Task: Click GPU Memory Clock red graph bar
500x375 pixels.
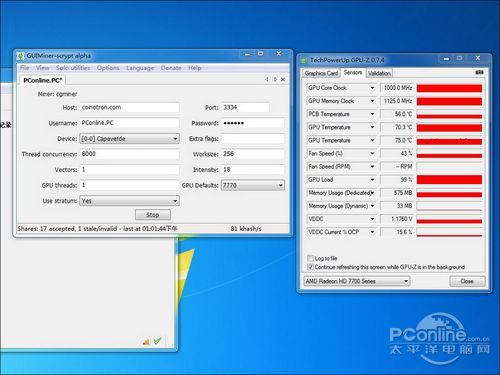Action: [x=449, y=101]
